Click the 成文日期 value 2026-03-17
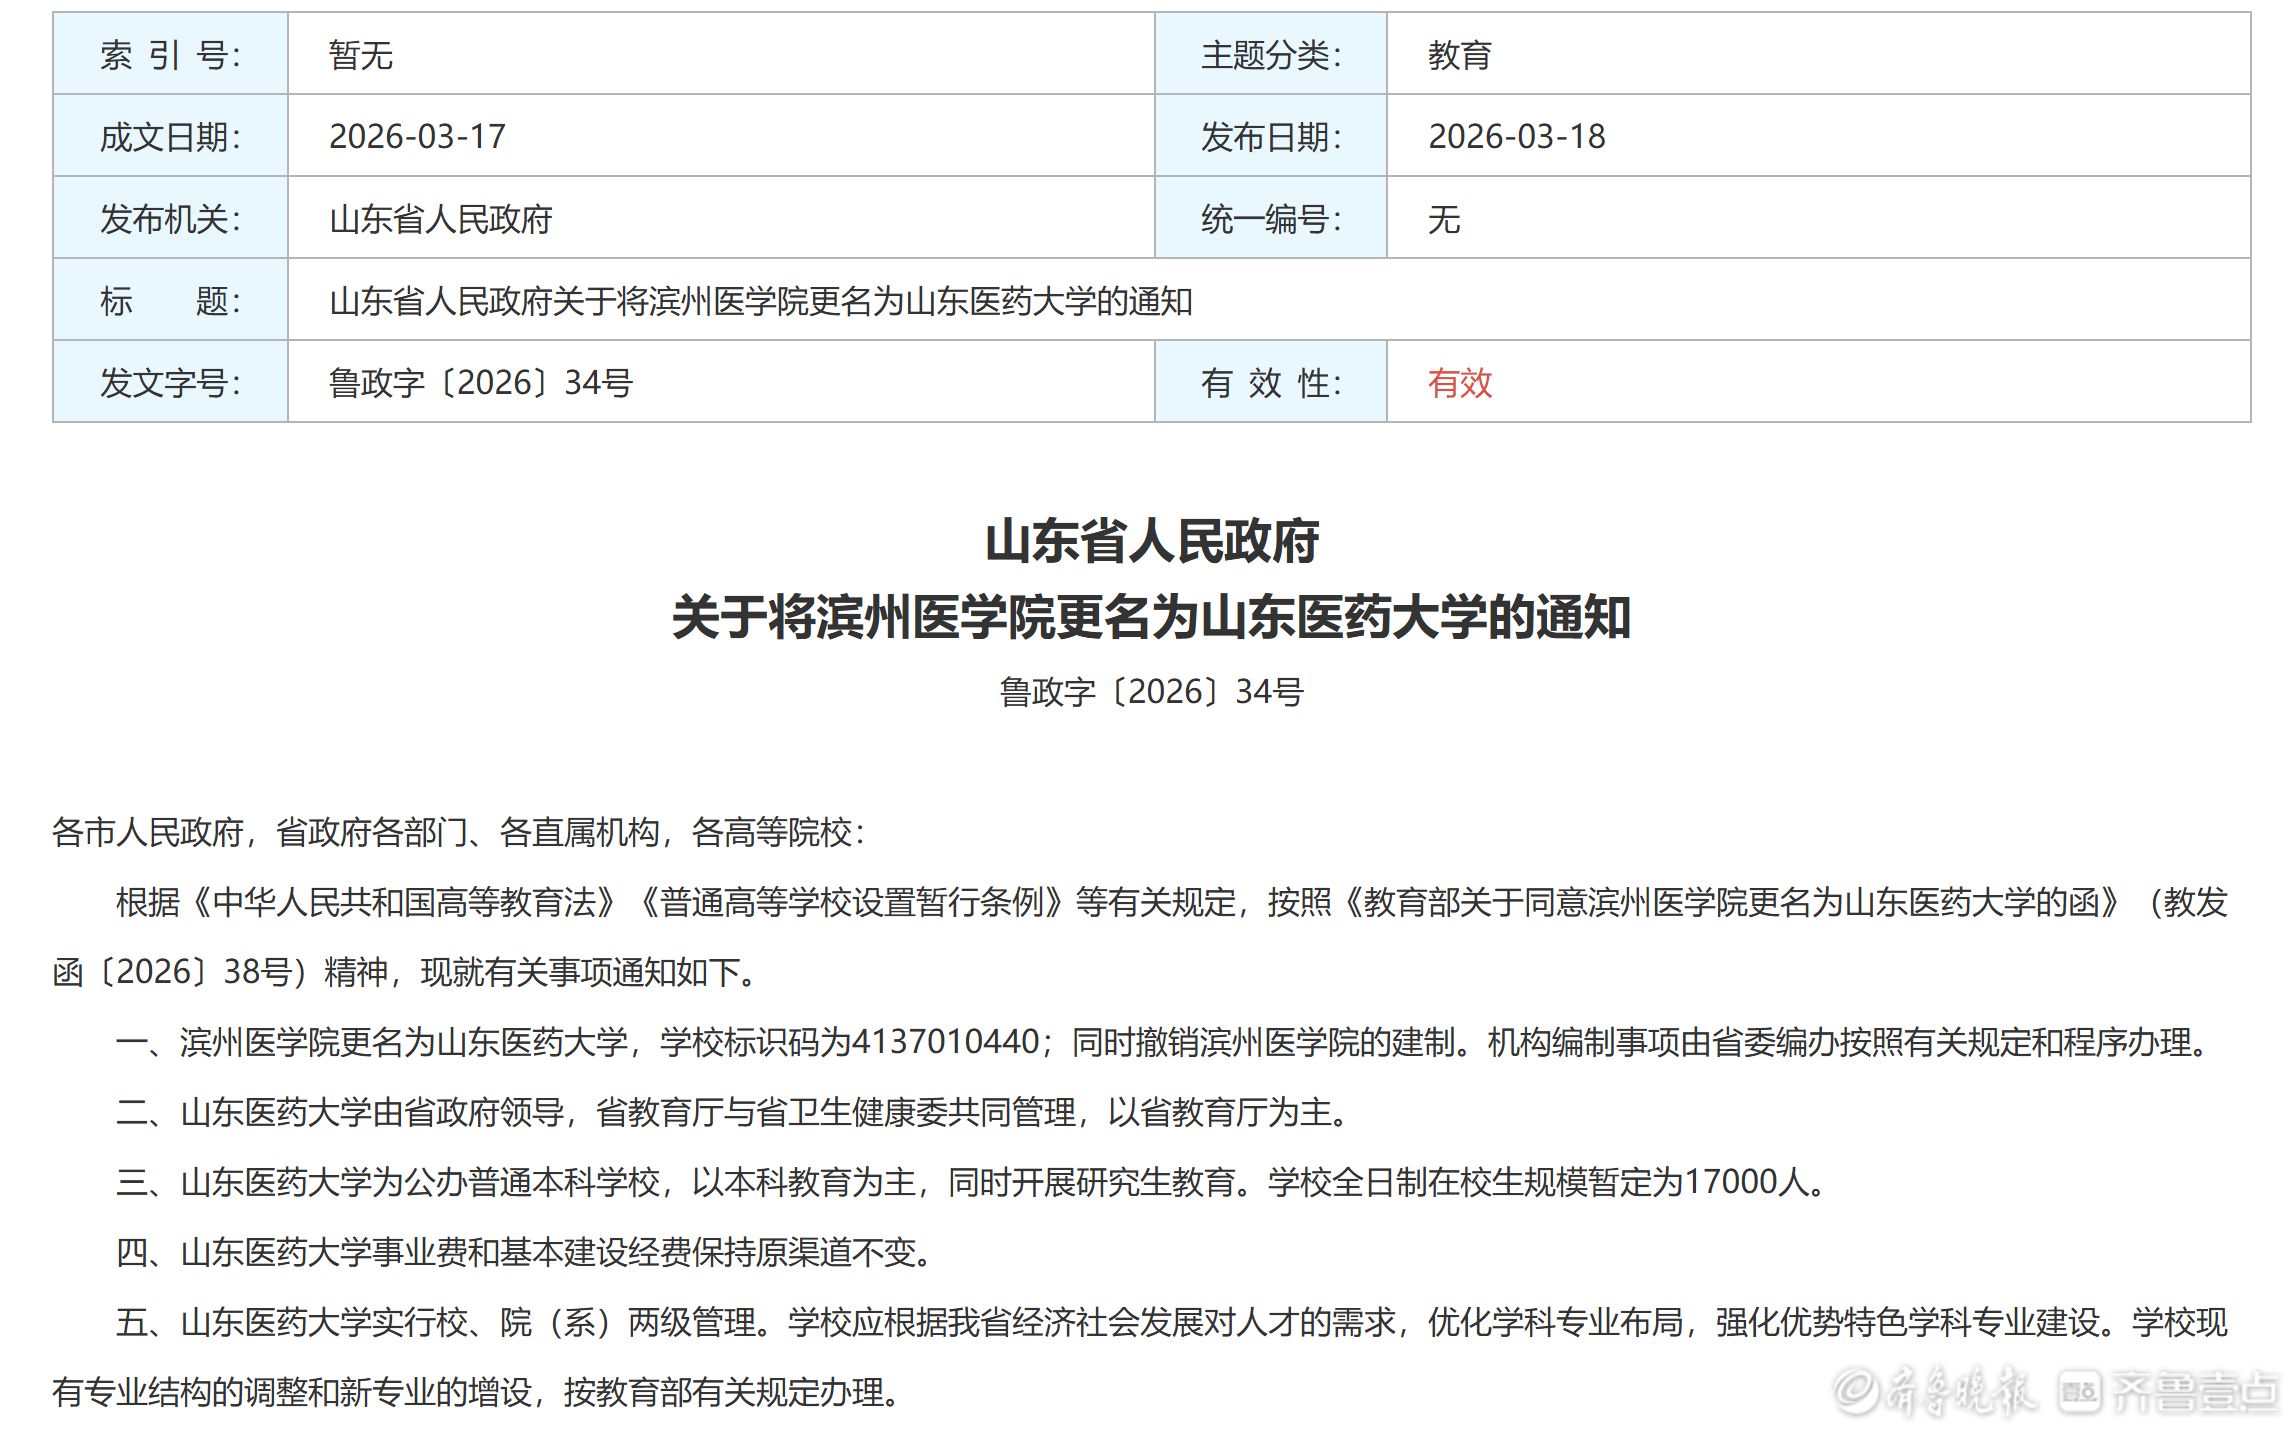The height and width of the screenshot is (1435, 2296). pos(417,137)
